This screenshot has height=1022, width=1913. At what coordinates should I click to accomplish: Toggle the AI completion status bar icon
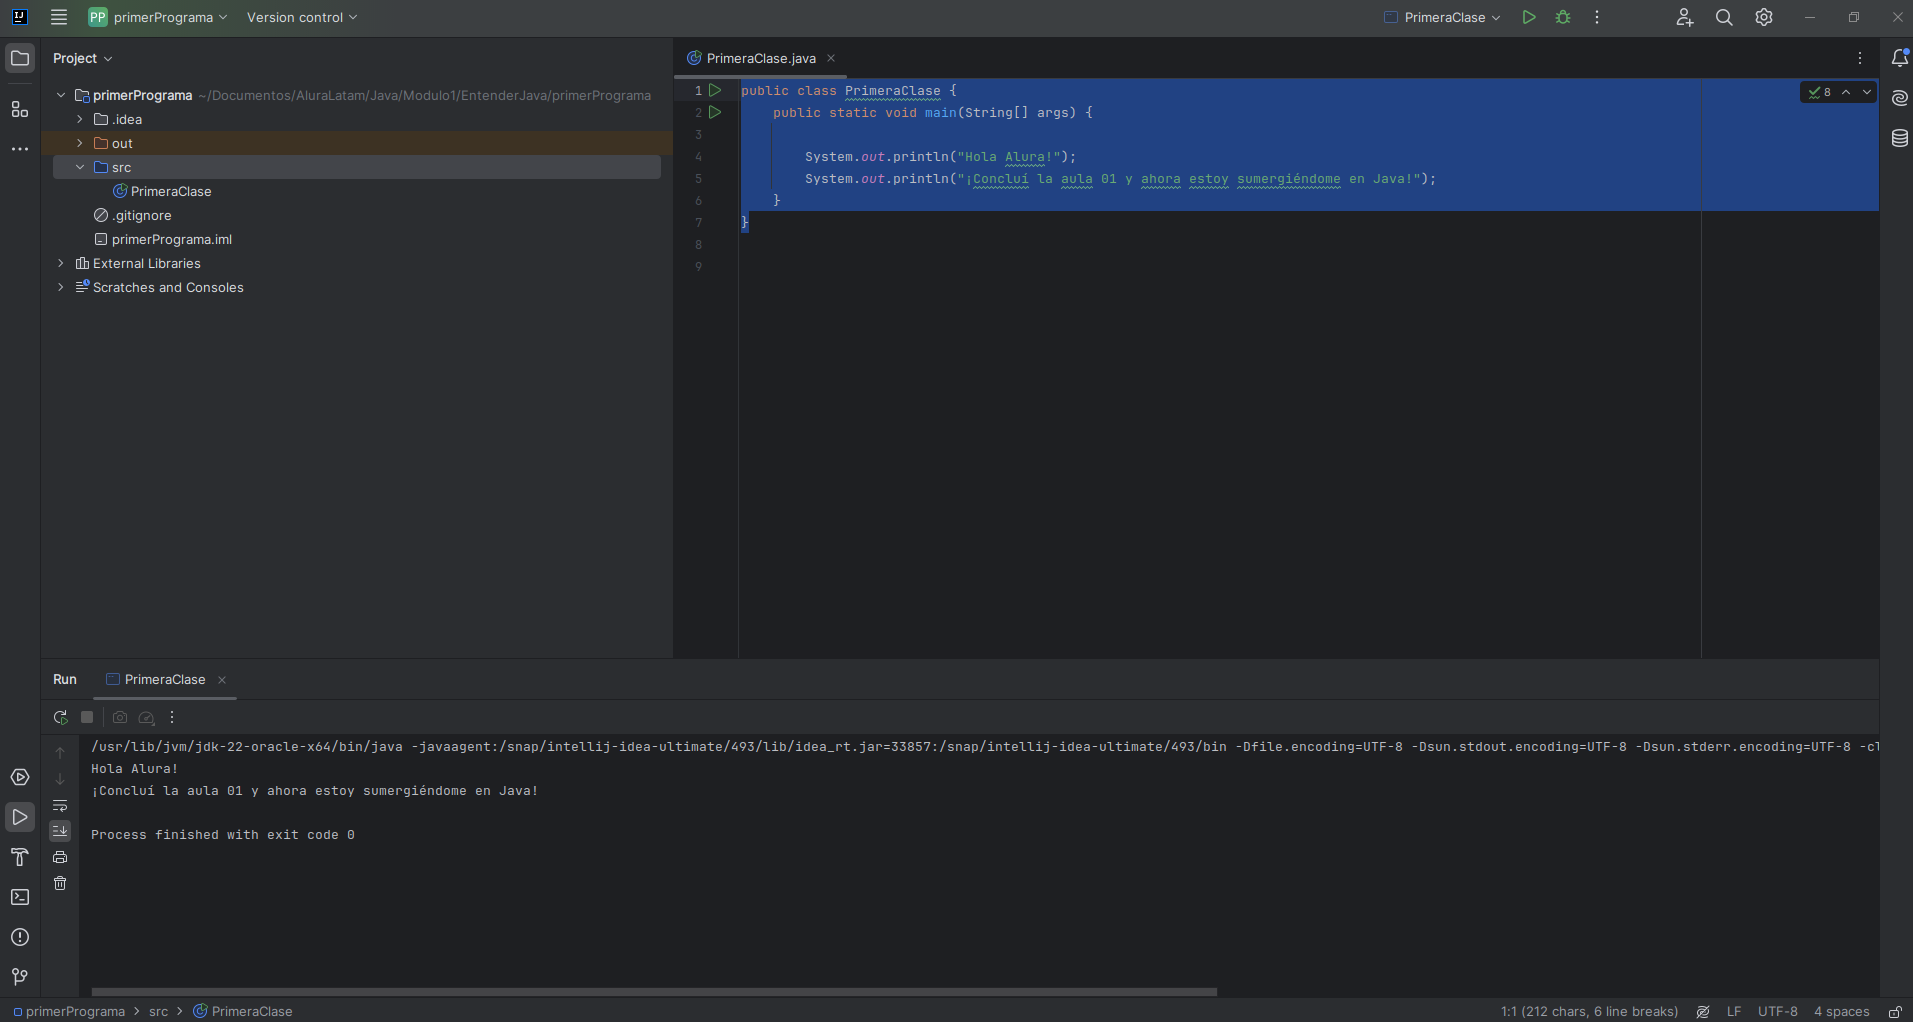coord(1703,1011)
